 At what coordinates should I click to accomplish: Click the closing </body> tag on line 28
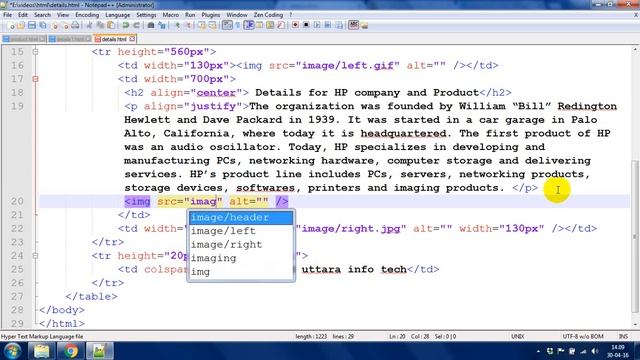click(62, 310)
